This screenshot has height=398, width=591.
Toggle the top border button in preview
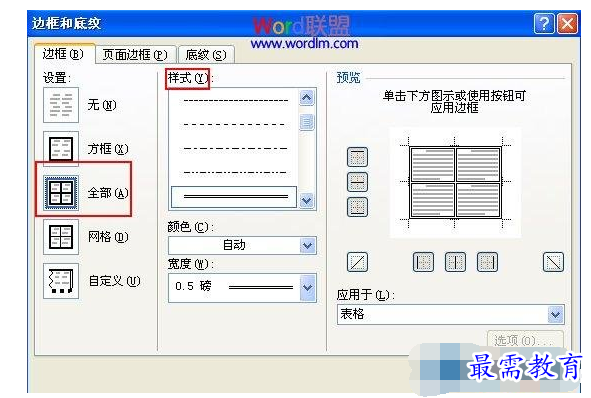point(357,157)
